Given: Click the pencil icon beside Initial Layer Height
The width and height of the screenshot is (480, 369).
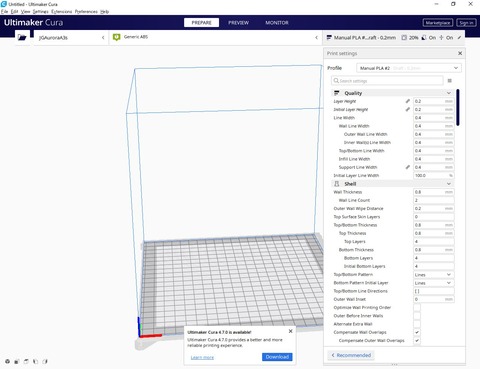Looking at the screenshot, I should (407, 109).
